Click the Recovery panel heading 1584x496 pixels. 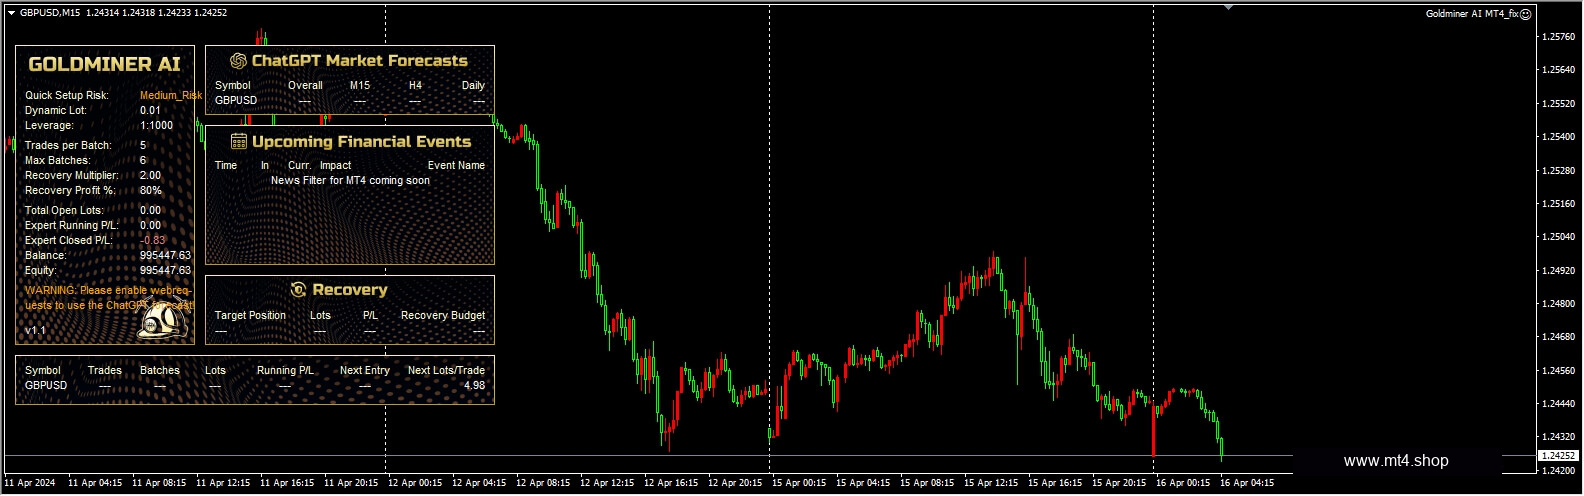[x=349, y=290]
